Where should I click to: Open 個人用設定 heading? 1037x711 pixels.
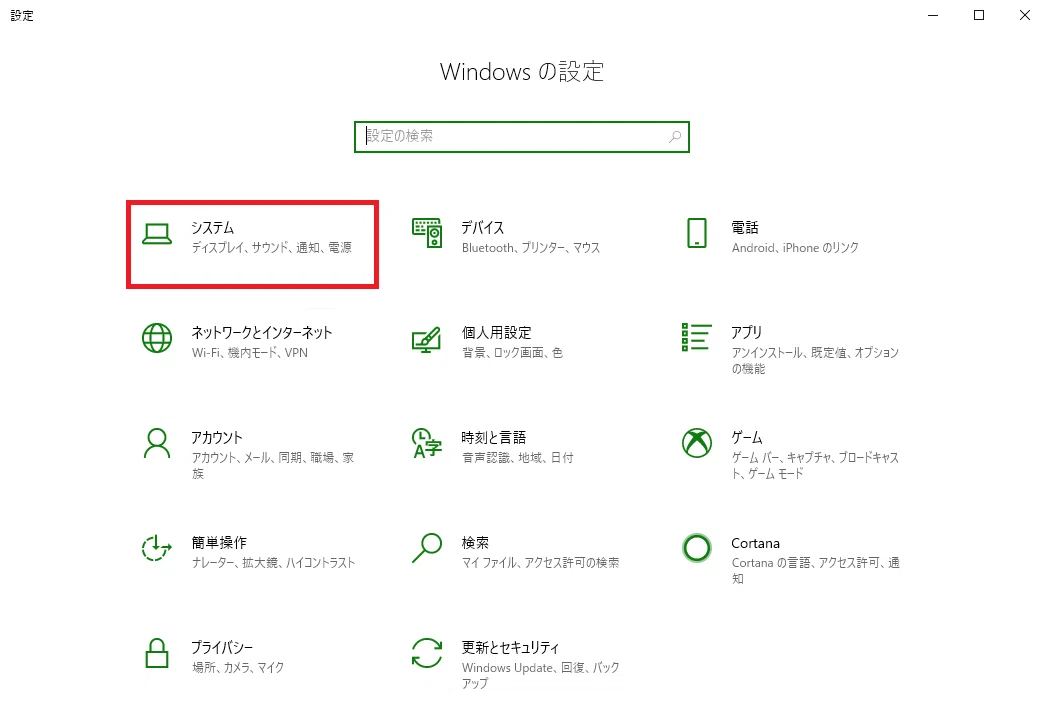click(497, 332)
